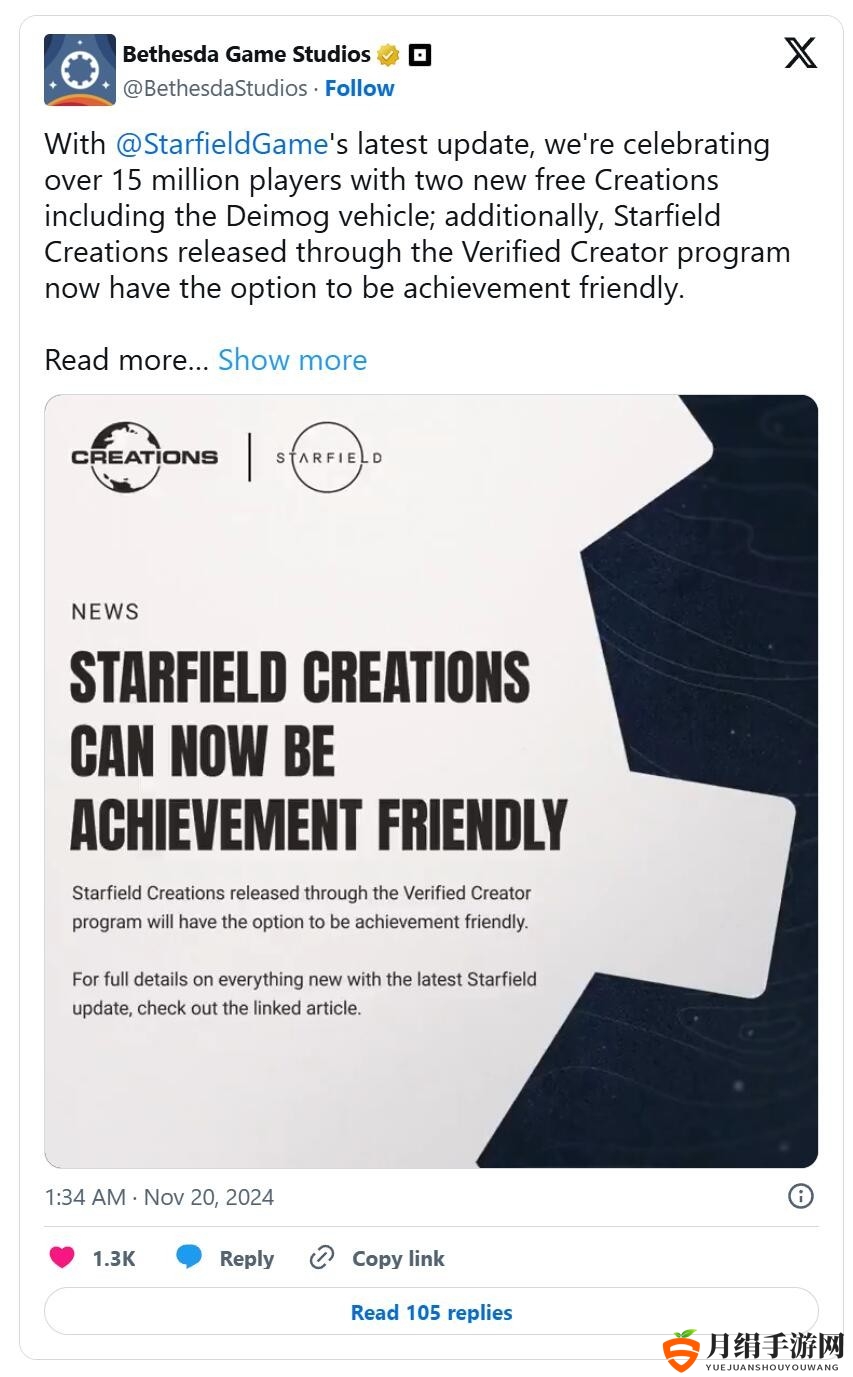Image resolution: width=853 pixels, height=1377 pixels.
Task: Open the tweet info circle icon
Action: tap(801, 1196)
